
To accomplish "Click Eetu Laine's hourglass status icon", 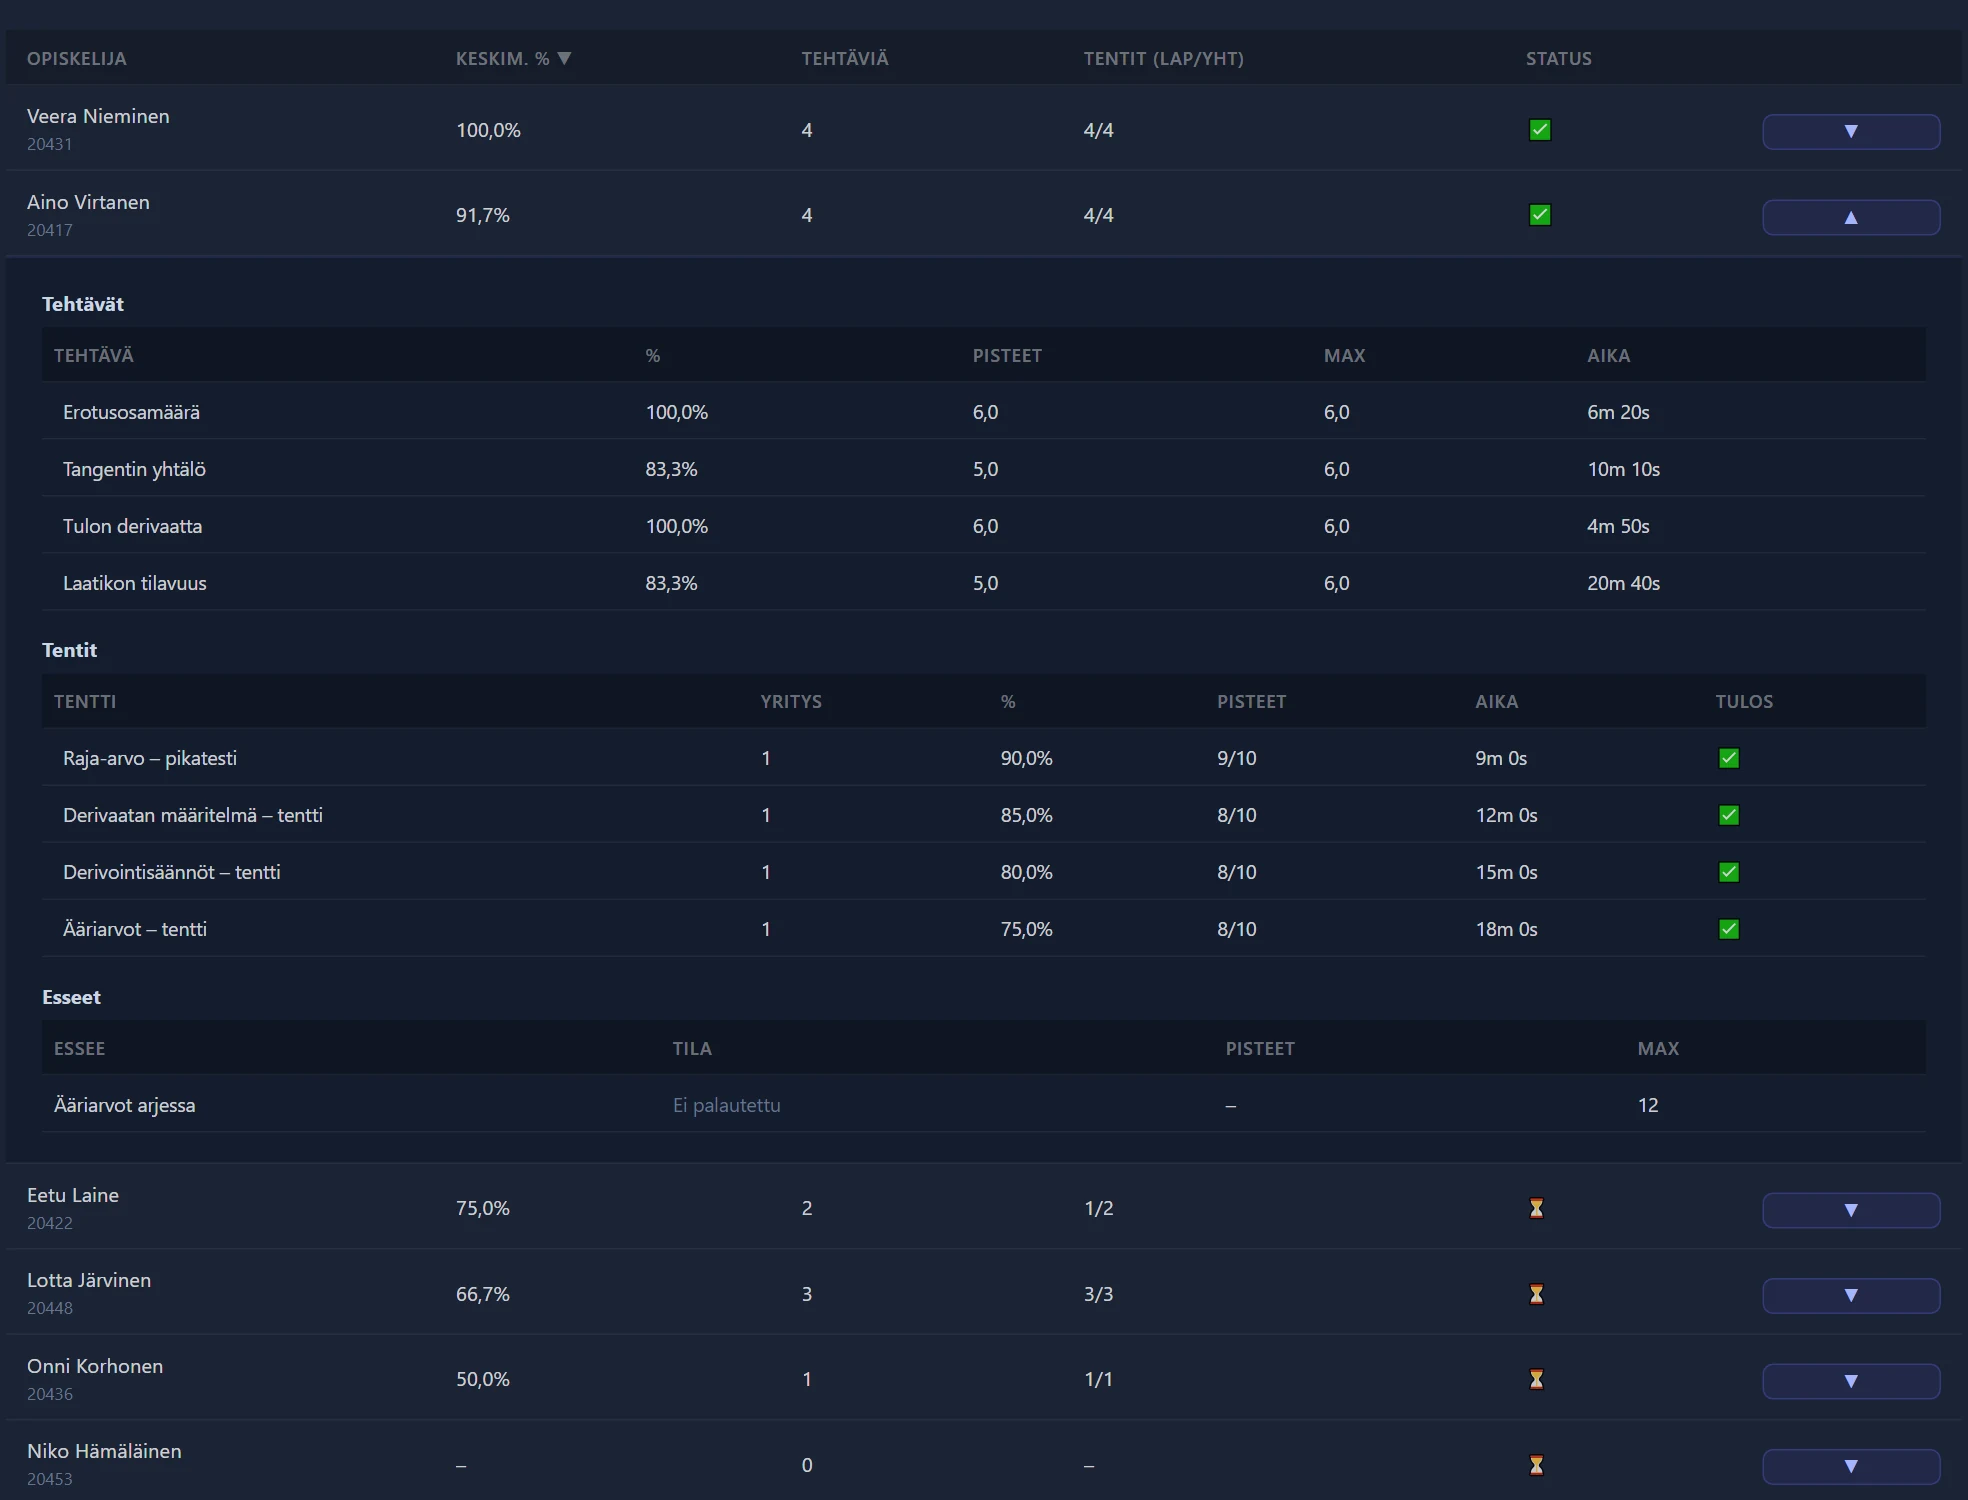I will coord(1537,1208).
